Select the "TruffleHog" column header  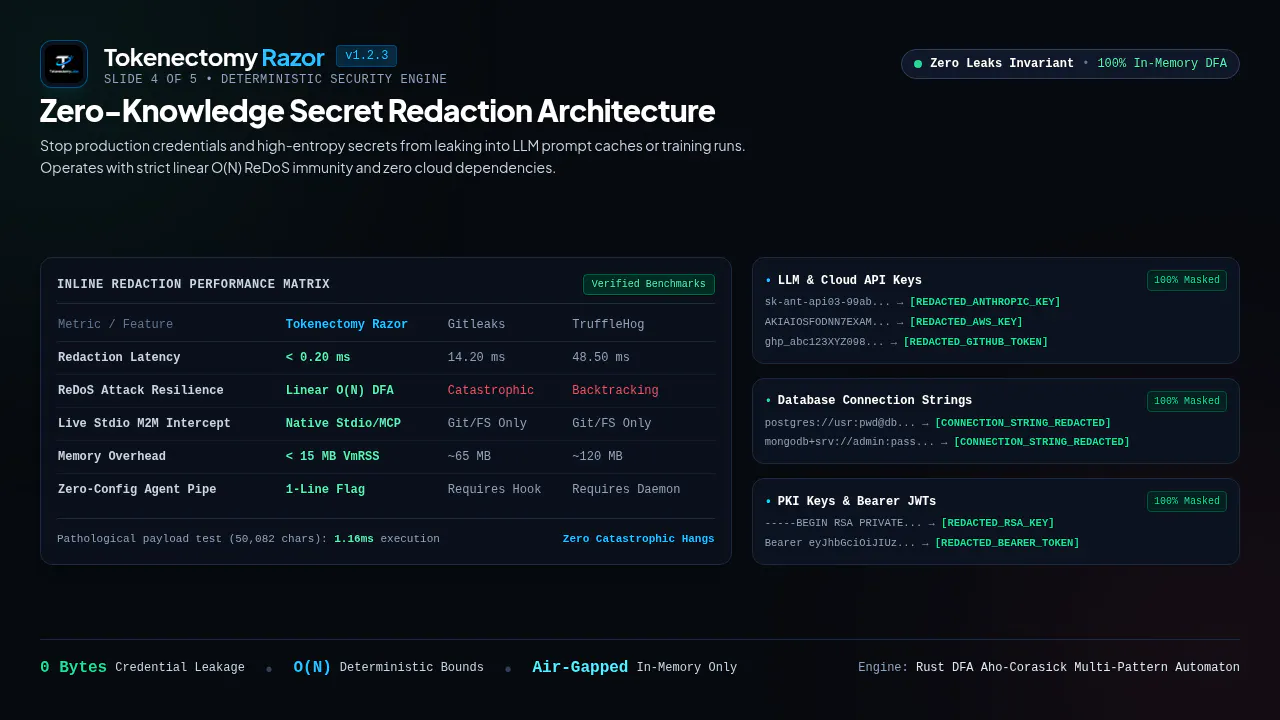pos(608,324)
